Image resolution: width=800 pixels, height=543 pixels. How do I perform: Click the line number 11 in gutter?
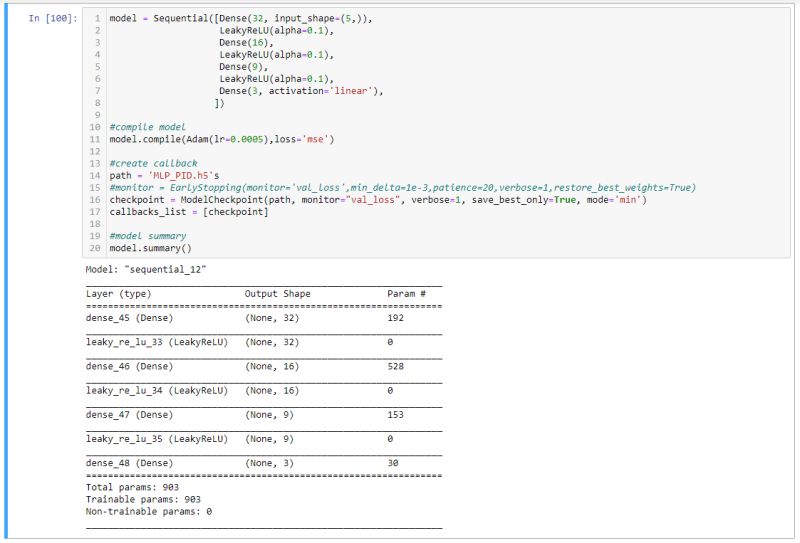pos(95,139)
